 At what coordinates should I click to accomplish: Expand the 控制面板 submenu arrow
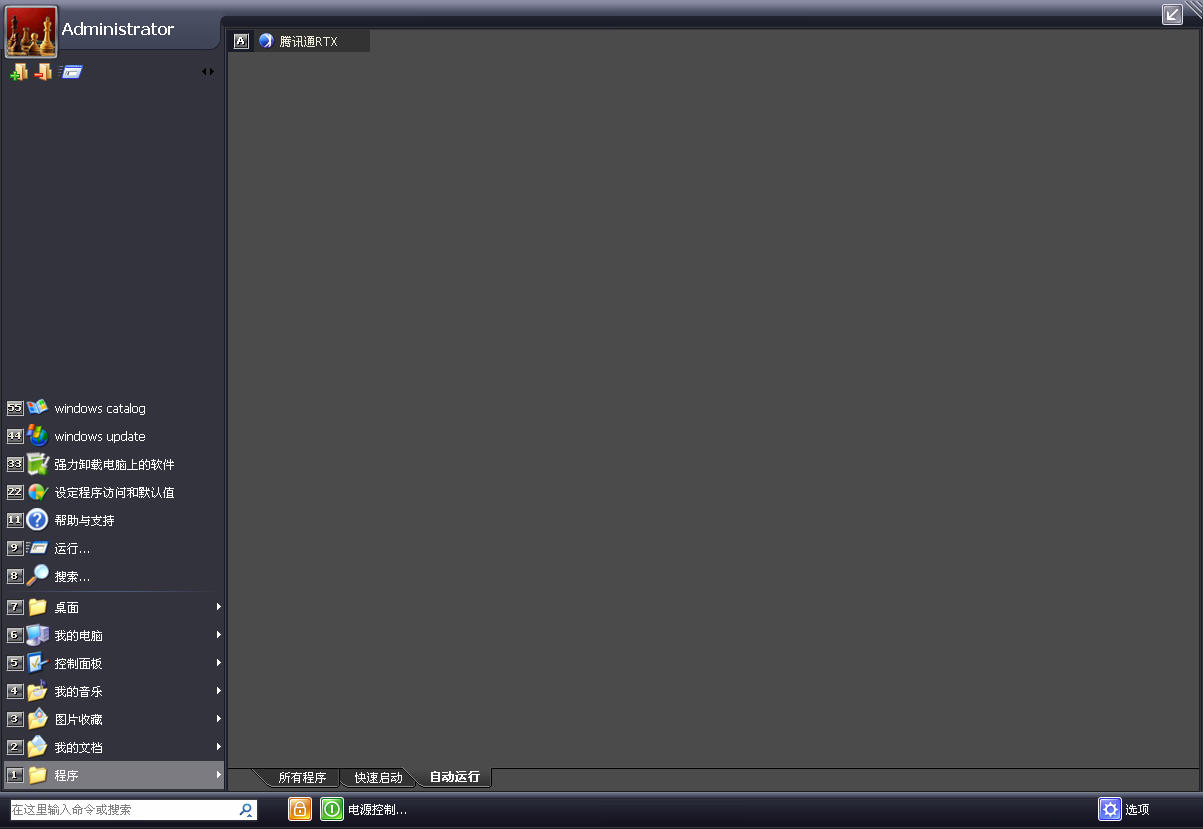pos(218,663)
